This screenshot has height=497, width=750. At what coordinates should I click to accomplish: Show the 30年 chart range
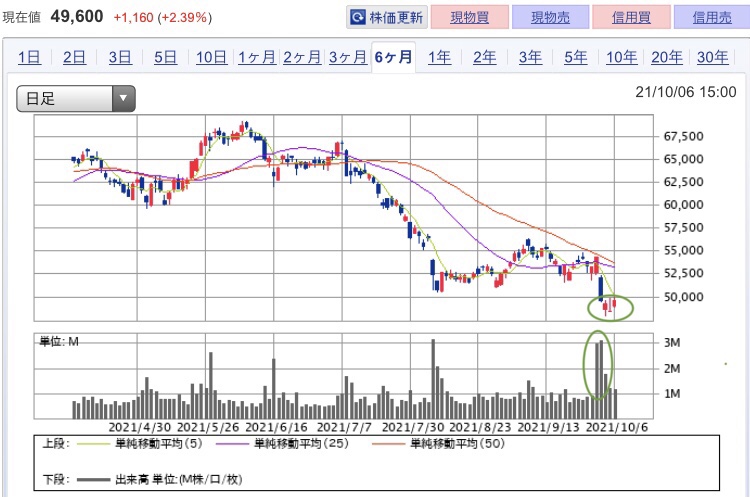click(712, 57)
